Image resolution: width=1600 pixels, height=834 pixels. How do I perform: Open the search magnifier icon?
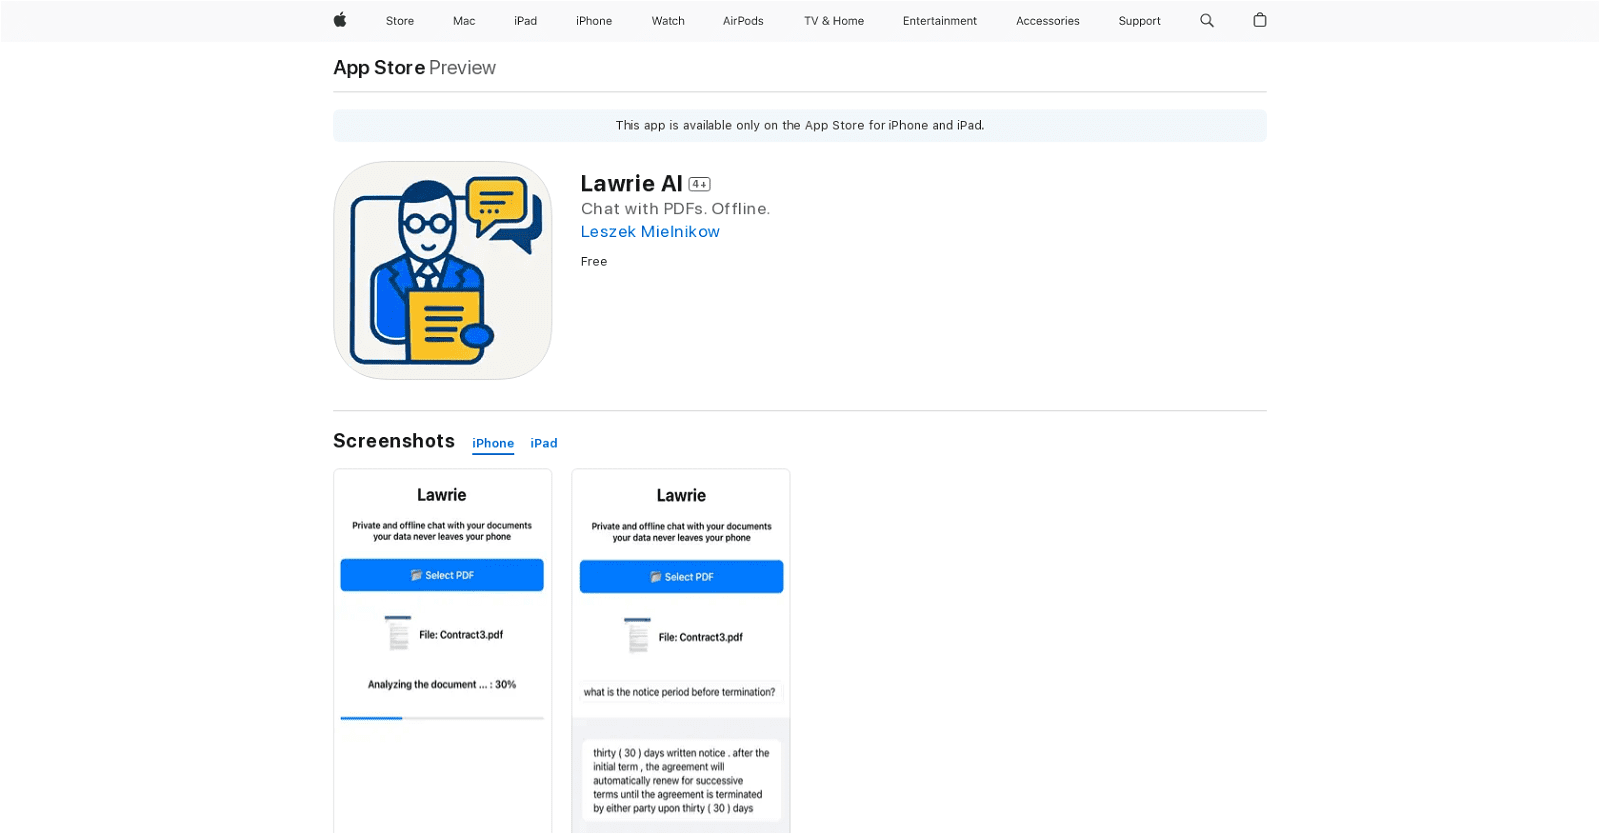(1207, 20)
